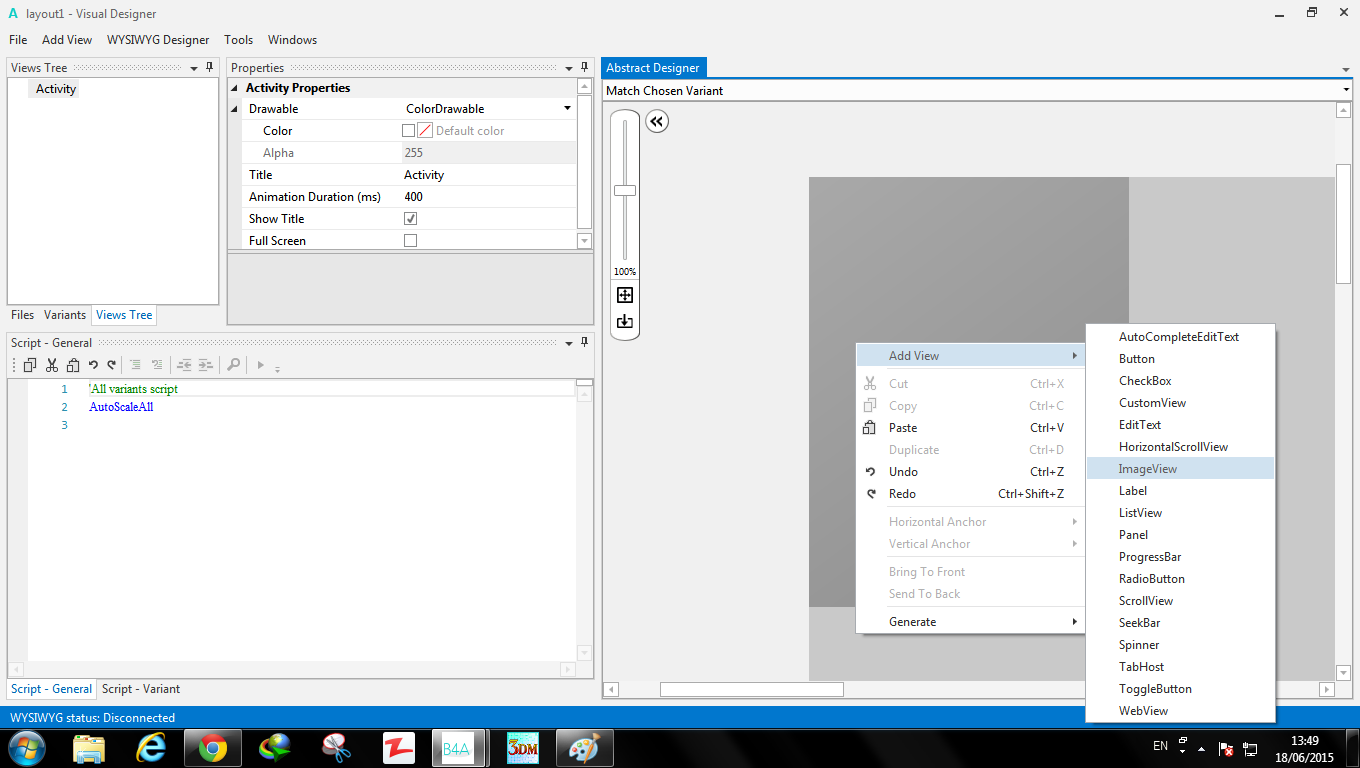The height and width of the screenshot is (768, 1360).
Task: Open Chrome from the Windows taskbar
Action: pos(212,747)
